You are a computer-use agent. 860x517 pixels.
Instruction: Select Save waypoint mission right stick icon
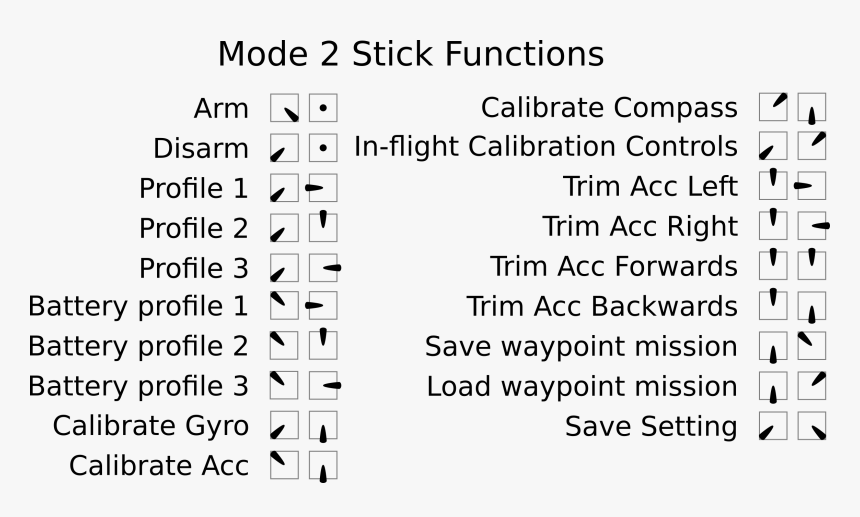point(812,346)
